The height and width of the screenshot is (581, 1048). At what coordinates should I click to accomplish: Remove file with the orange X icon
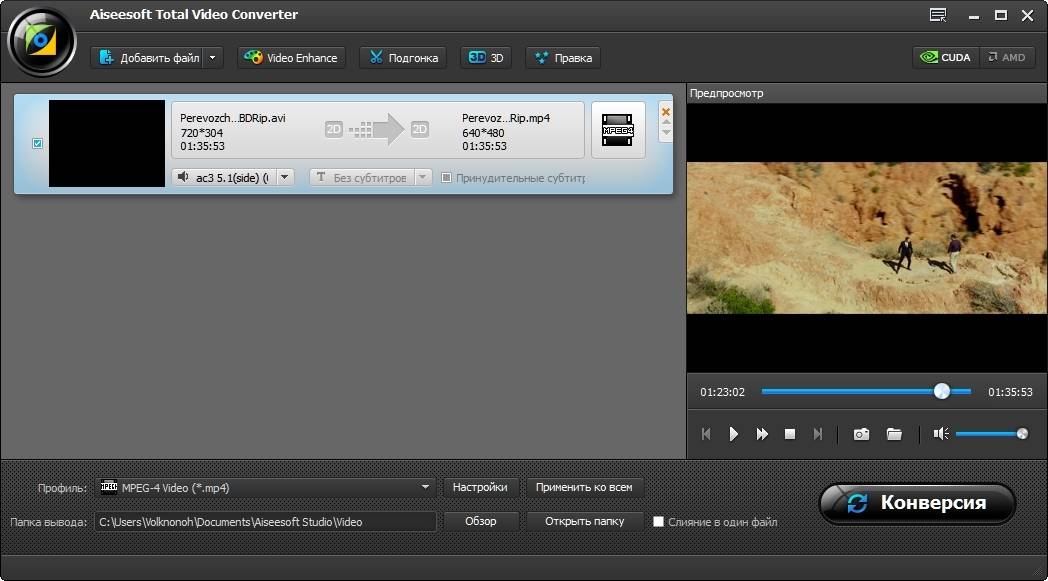coord(666,112)
